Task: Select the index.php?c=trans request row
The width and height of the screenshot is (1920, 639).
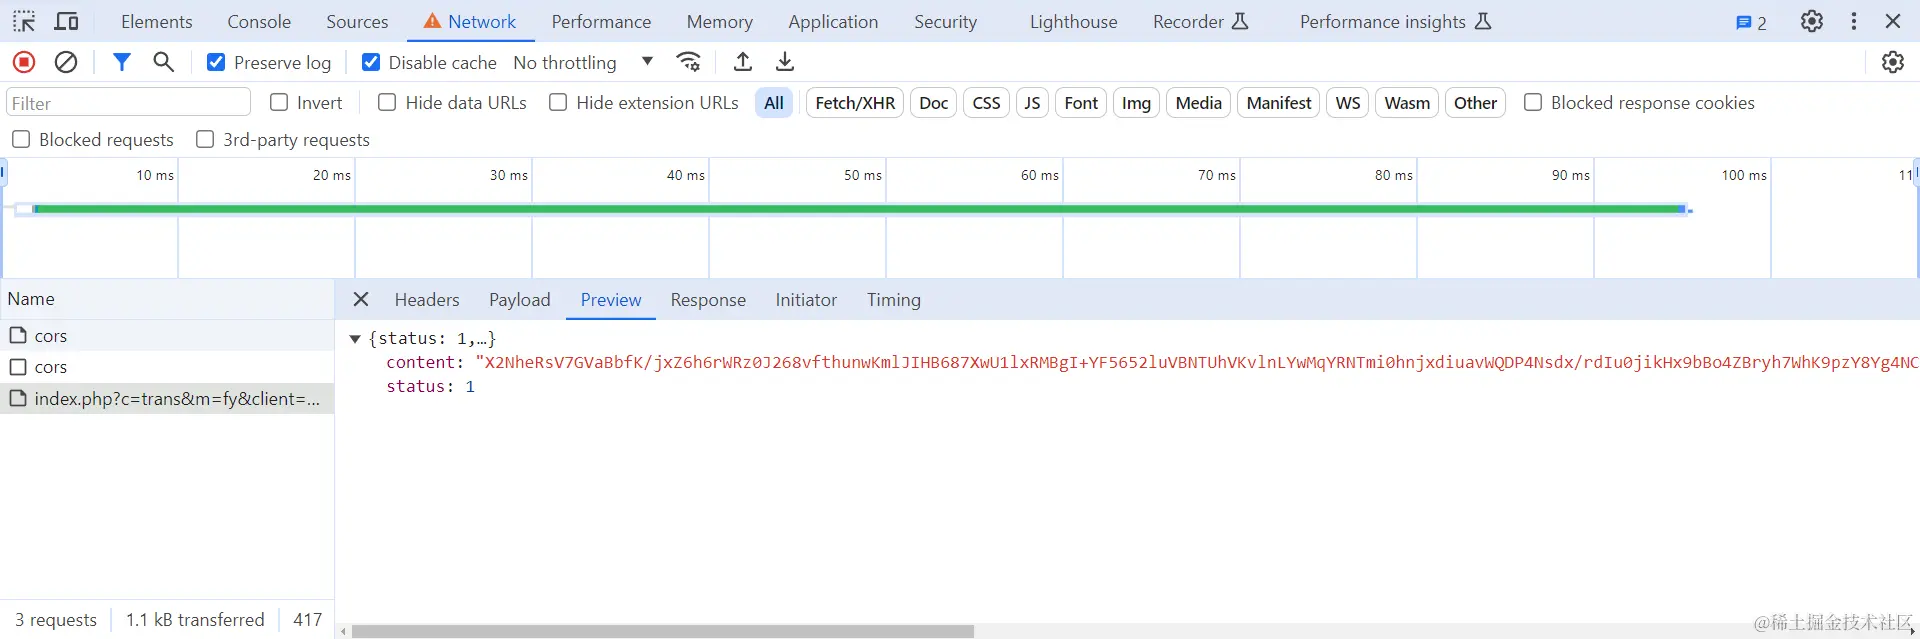Action: (167, 398)
